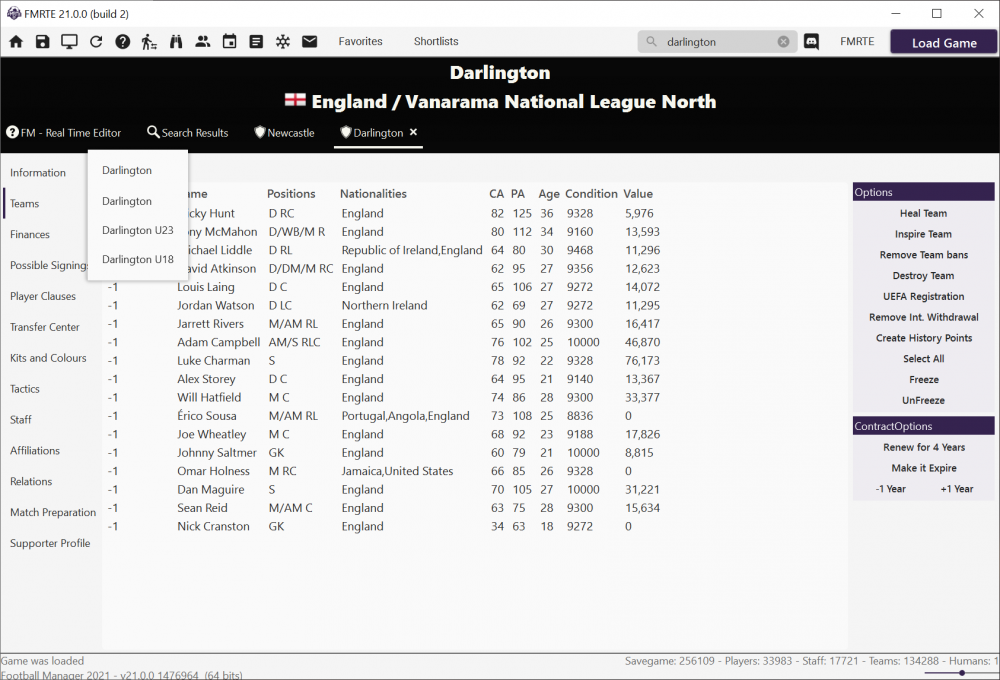Viewport: 1000px width, 680px height.
Task: Clear the darlington search text
Action: point(783,42)
